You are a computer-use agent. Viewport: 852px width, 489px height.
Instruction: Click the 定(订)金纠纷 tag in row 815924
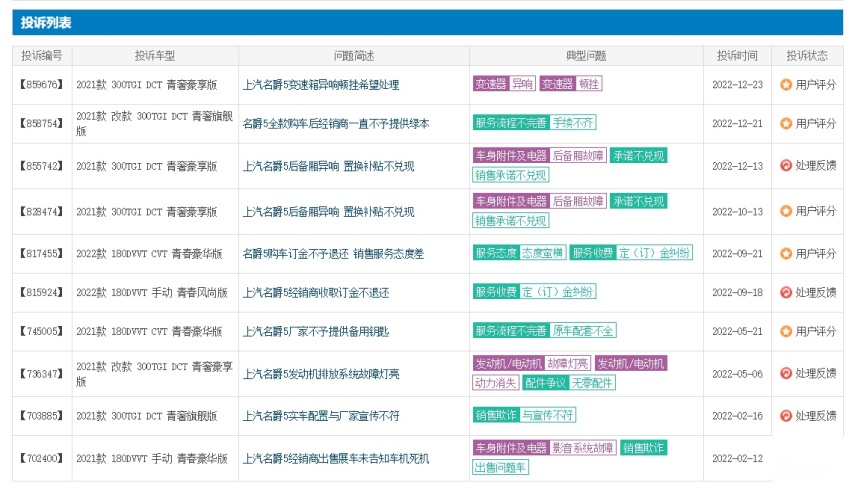coord(557,292)
